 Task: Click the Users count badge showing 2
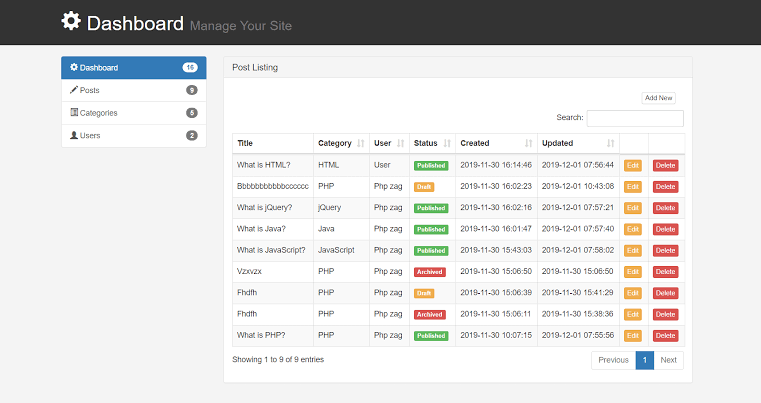coord(192,135)
